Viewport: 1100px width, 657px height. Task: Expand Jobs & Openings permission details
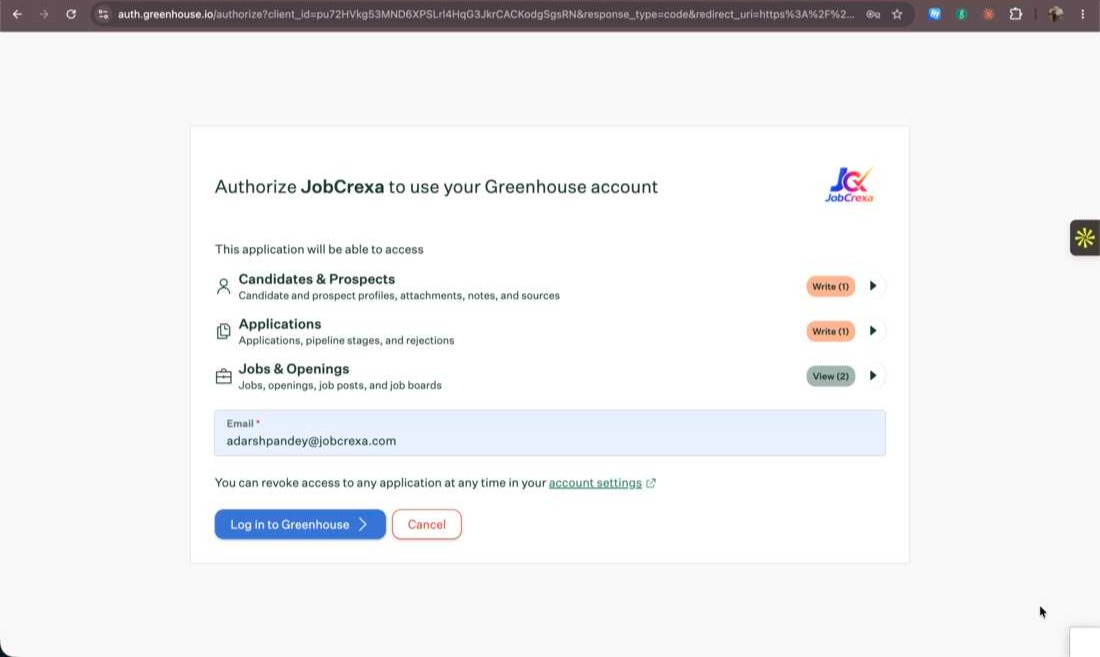pos(873,376)
